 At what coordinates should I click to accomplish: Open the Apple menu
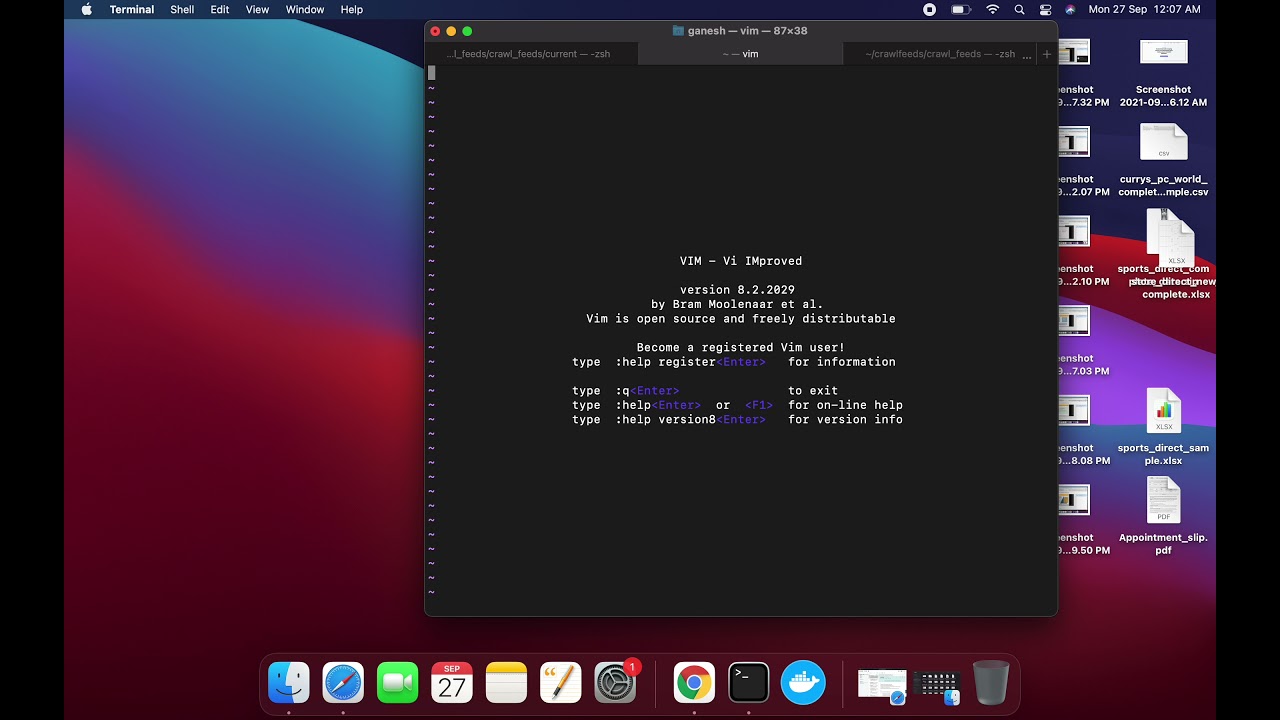(x=86, y=9)
